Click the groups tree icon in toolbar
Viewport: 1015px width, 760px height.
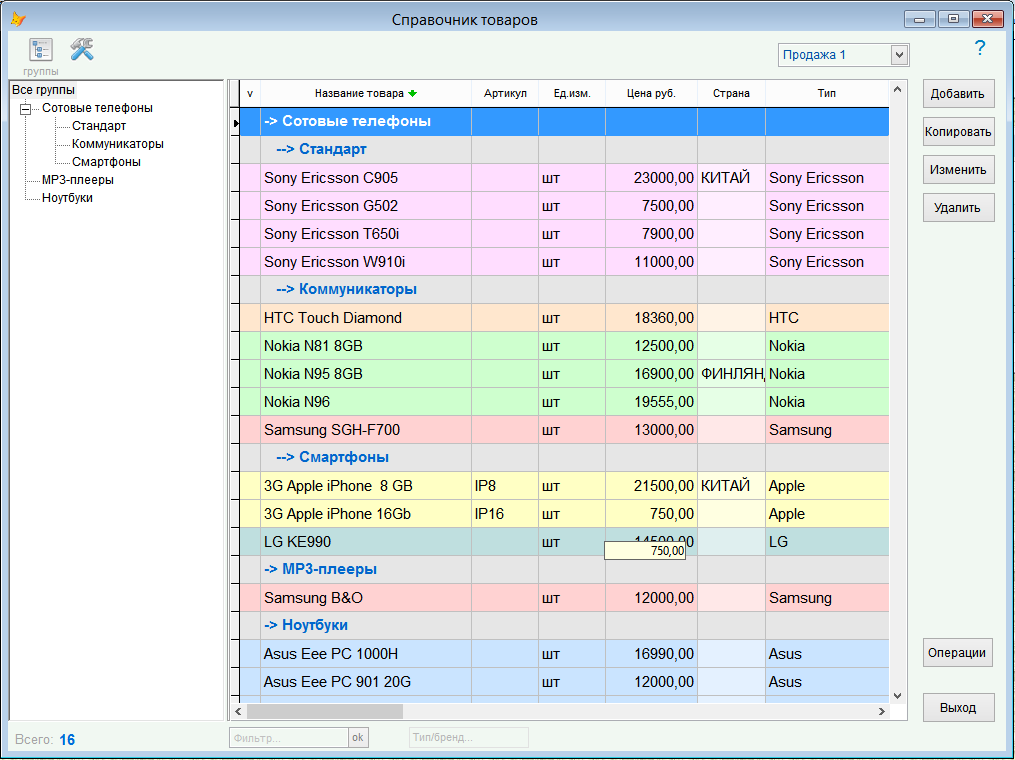point(41,50)
